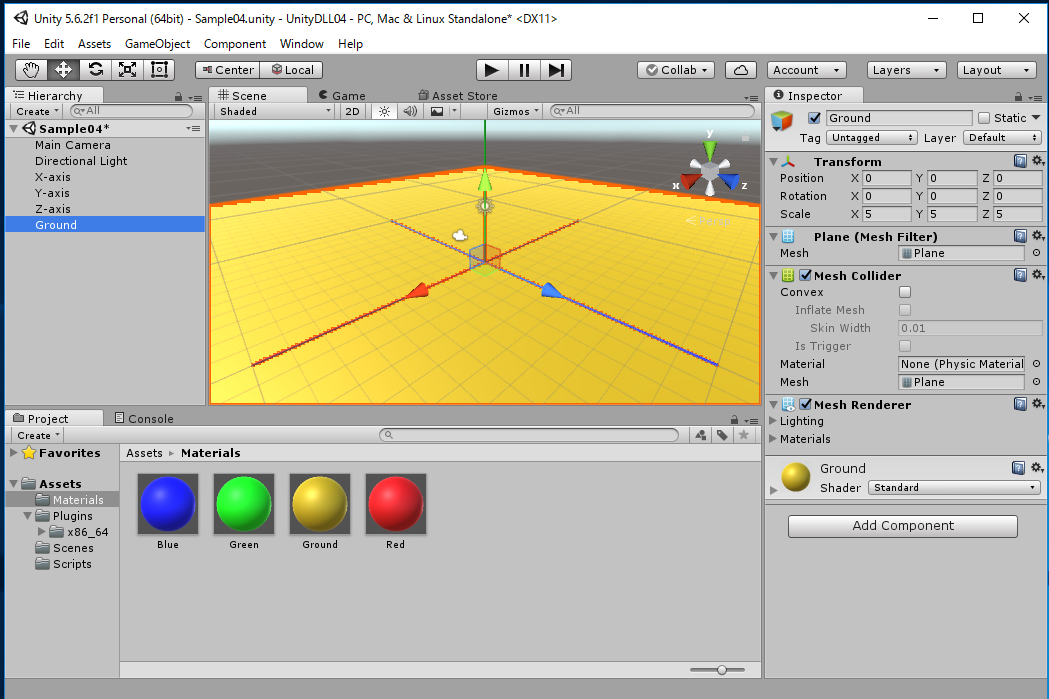Select the Red material thumbnail

396,504
